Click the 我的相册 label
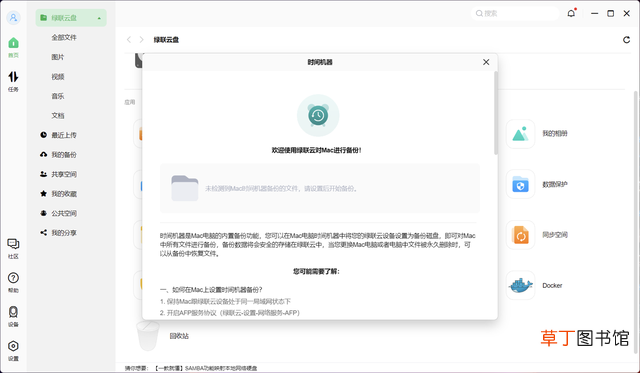Viewport: 640px width, 373px height. pos(555,133)
